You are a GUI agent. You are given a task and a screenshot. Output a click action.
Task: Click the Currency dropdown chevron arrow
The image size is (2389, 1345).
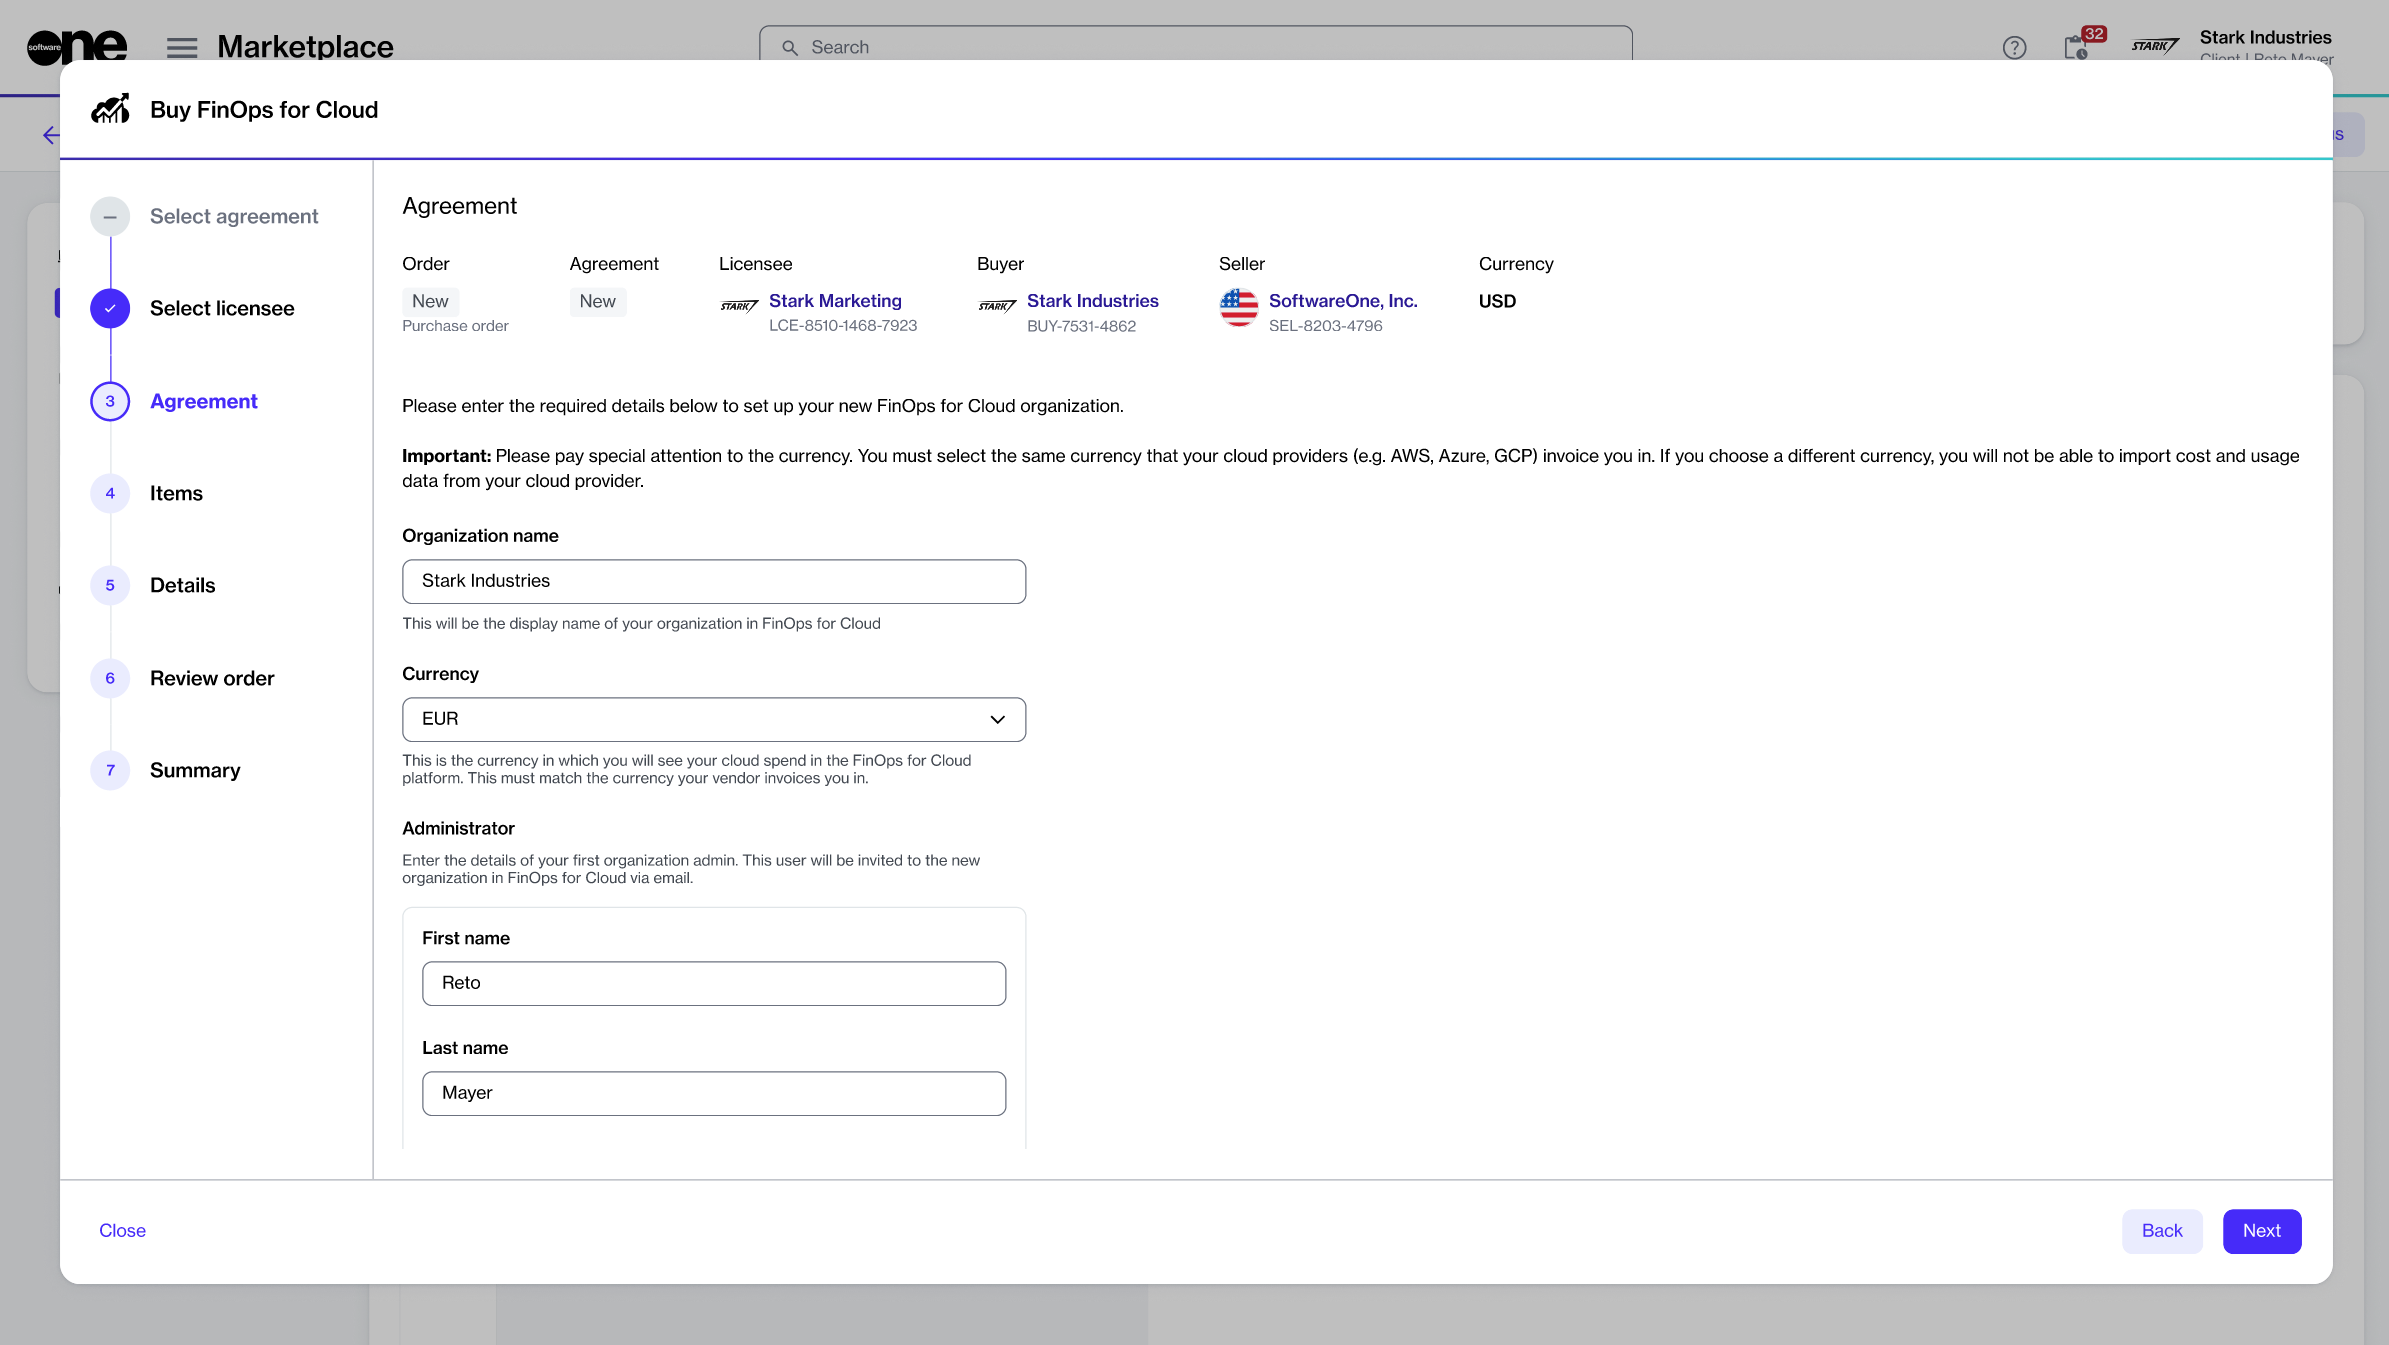coord(997,719)
